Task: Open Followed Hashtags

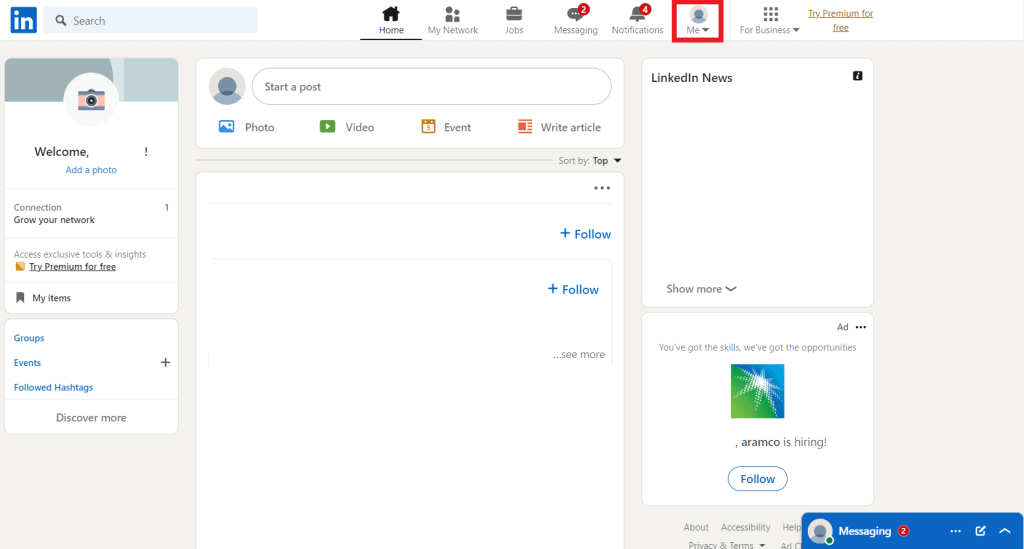Action: click(x=54, y=387)
